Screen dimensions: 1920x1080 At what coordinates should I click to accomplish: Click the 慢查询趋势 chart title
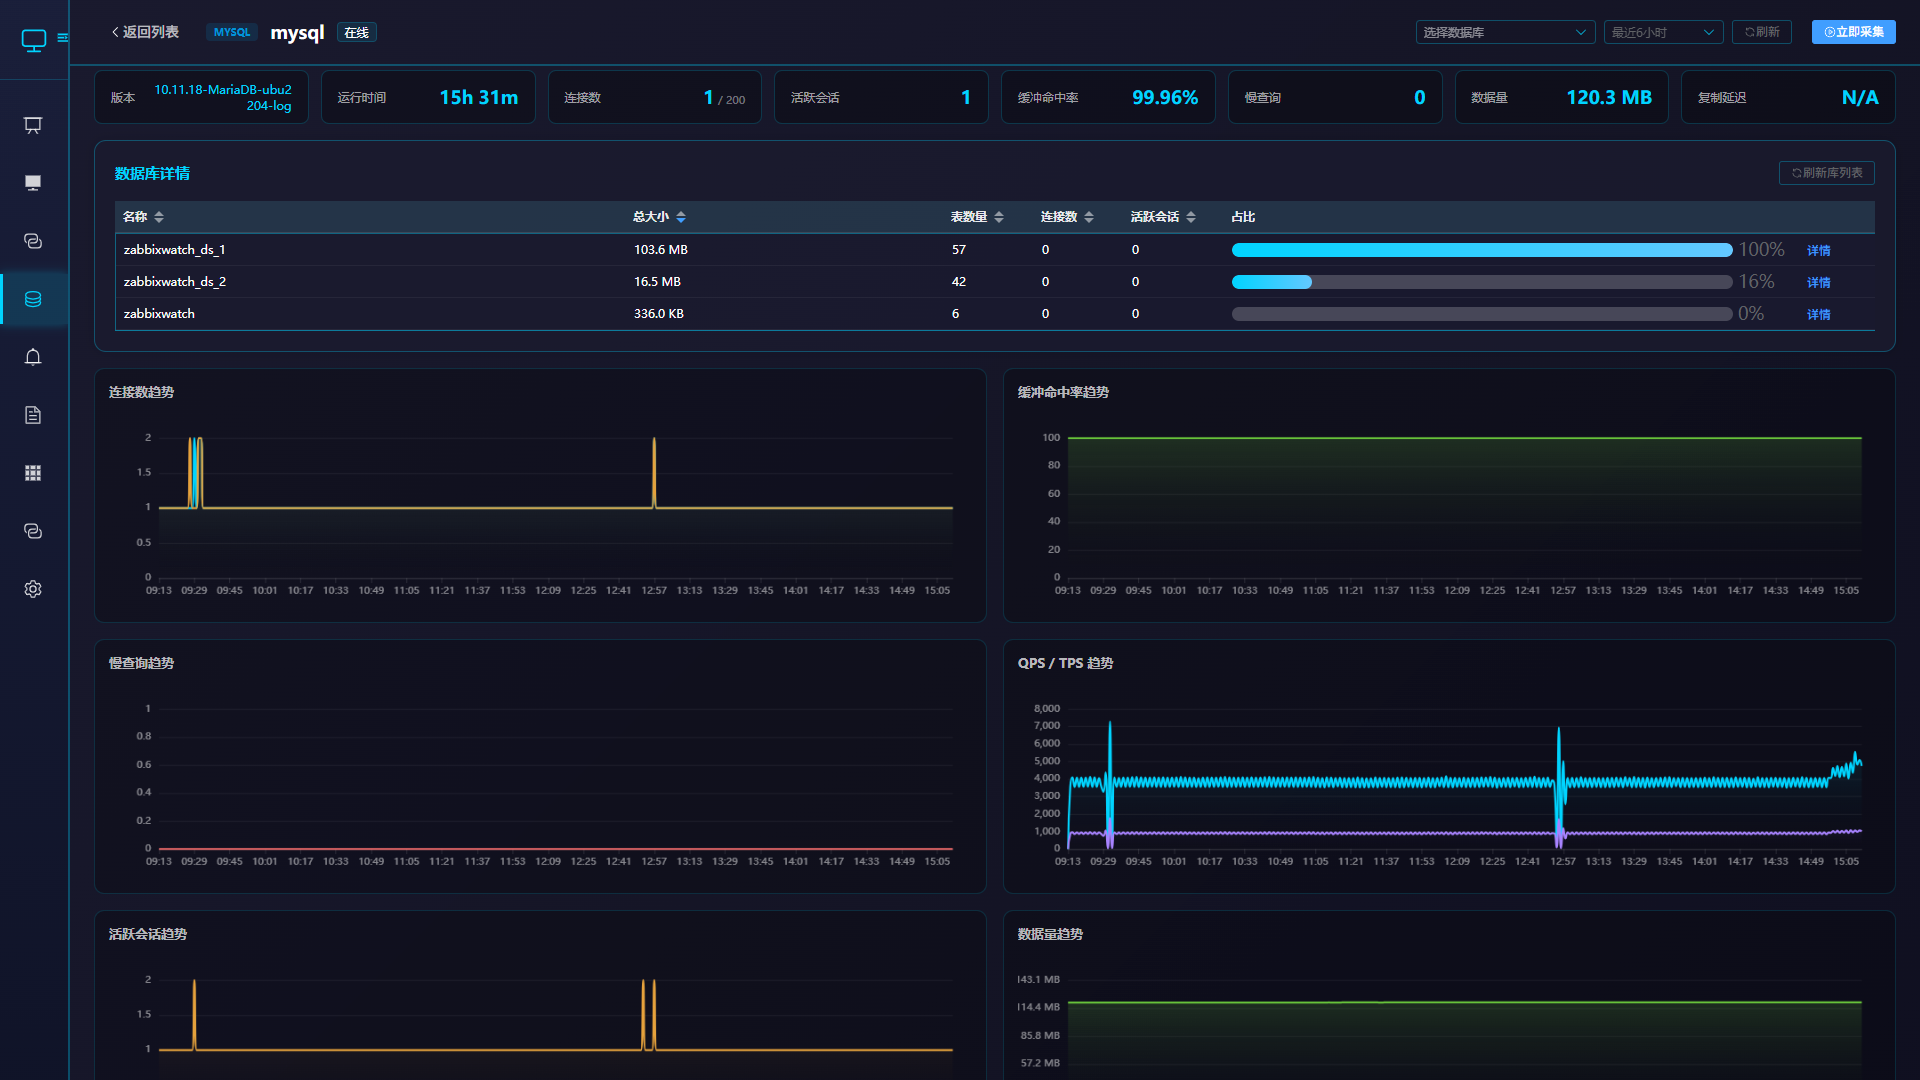[x=141, y=663]
